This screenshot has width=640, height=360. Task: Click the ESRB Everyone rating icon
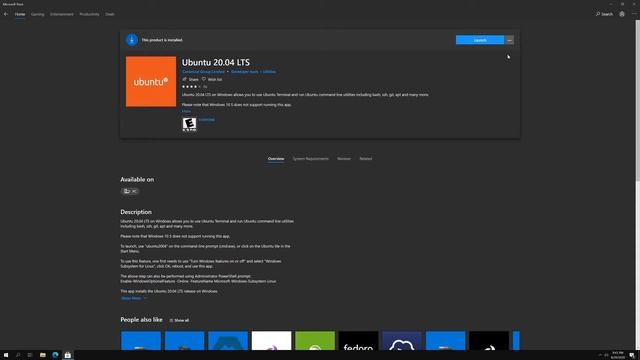[x=189, y=124]
